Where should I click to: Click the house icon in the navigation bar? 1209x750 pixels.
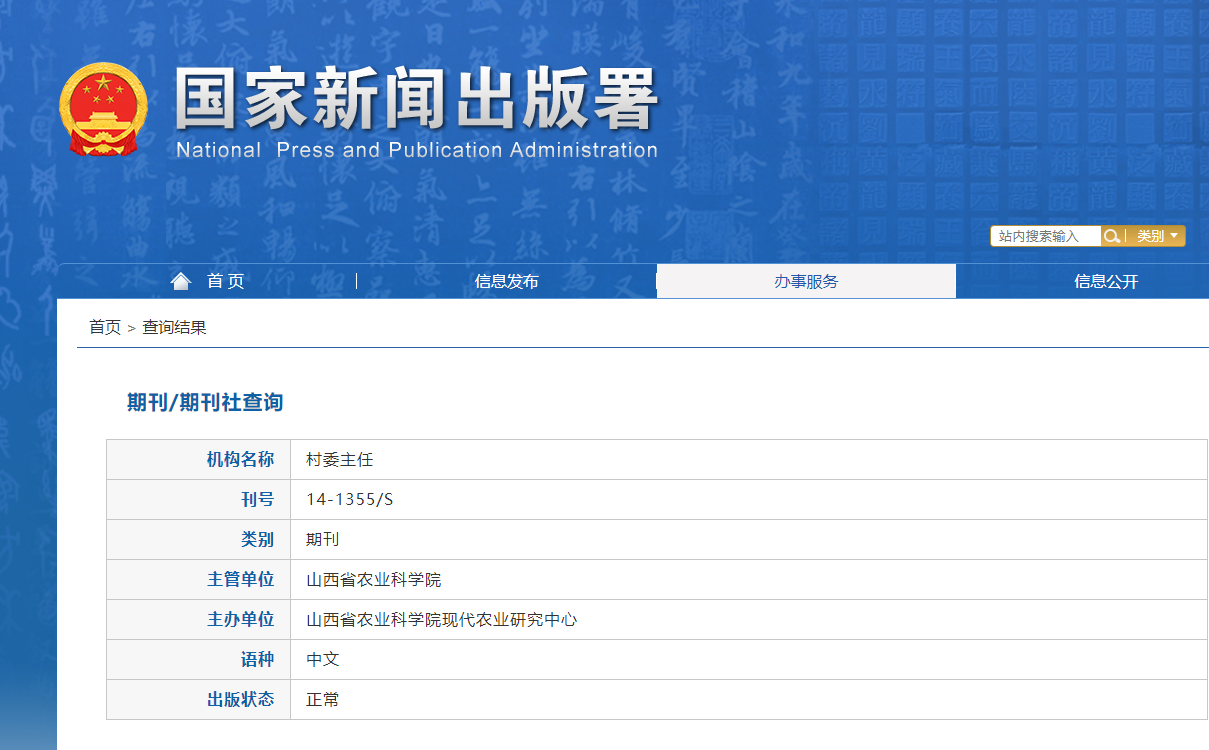click(x=181, y=281)
